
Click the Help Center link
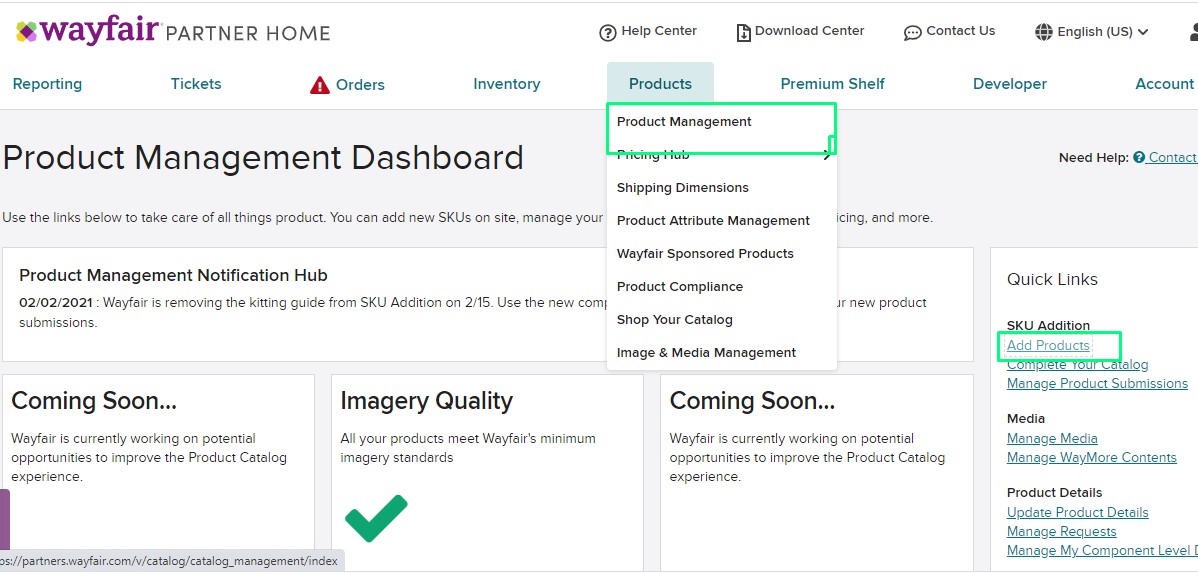tap(659, 31)
